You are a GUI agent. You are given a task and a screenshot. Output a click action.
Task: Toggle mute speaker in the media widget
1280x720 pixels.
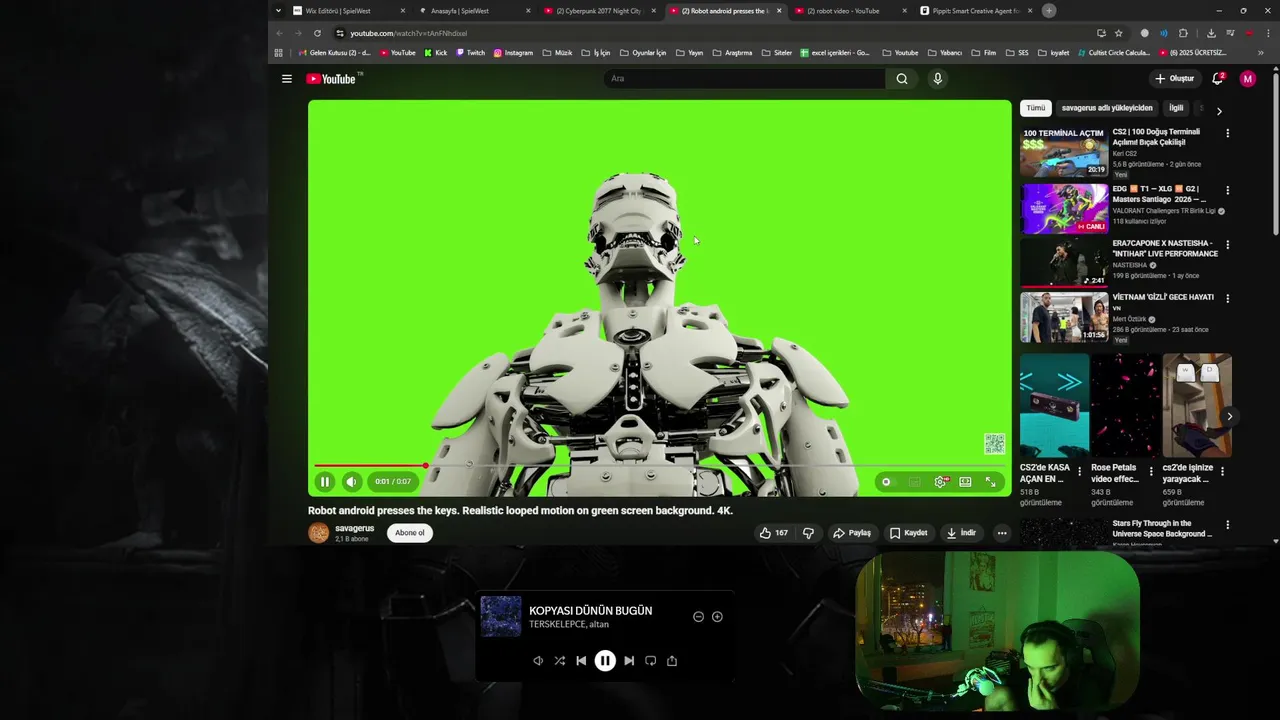(538, 661)
